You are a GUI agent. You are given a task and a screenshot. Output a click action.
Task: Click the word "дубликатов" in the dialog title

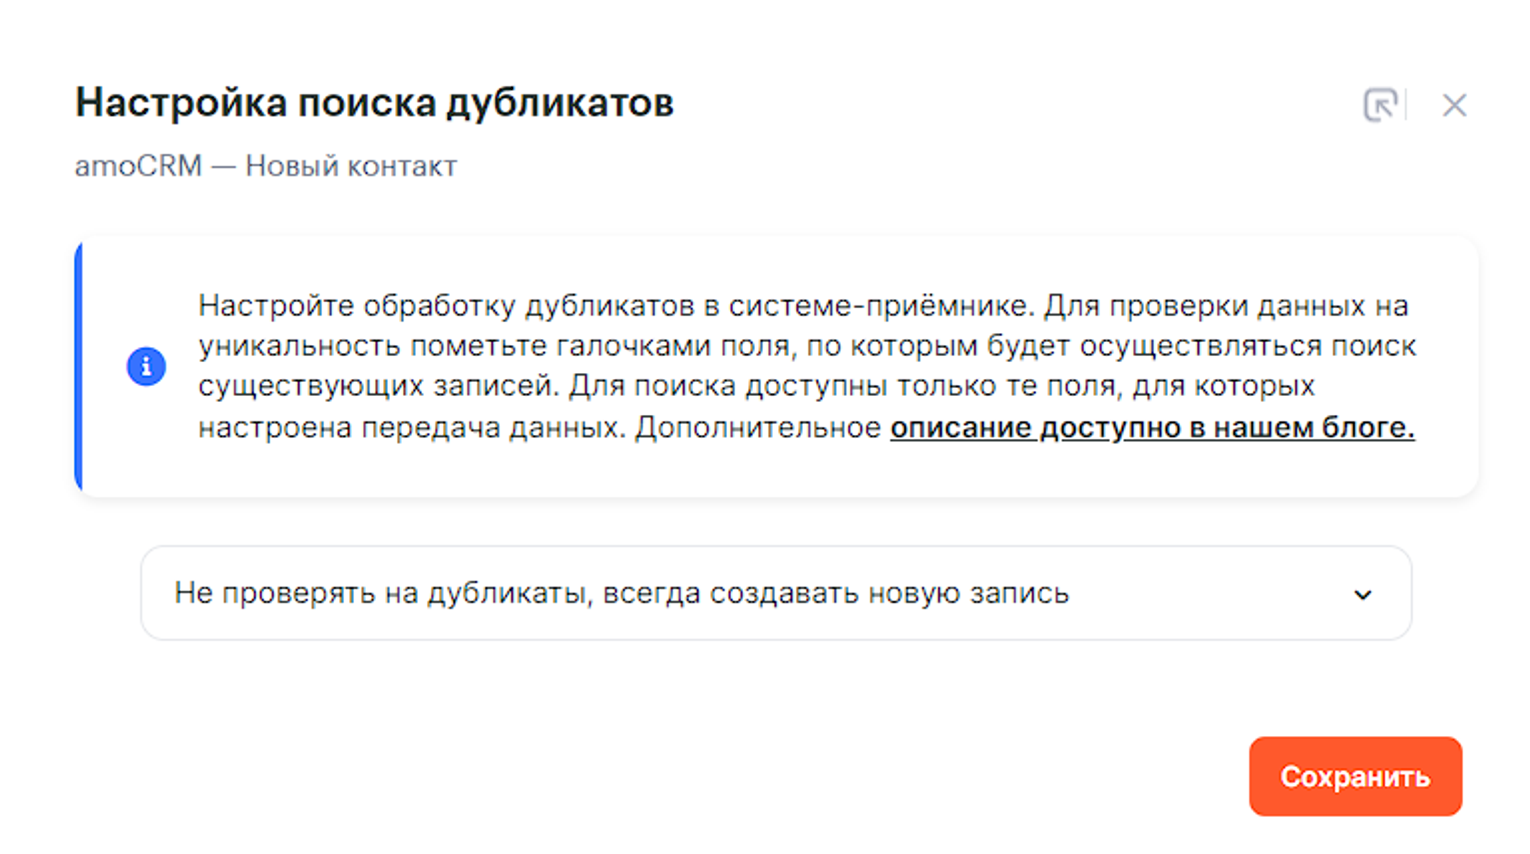pos(559,103)
